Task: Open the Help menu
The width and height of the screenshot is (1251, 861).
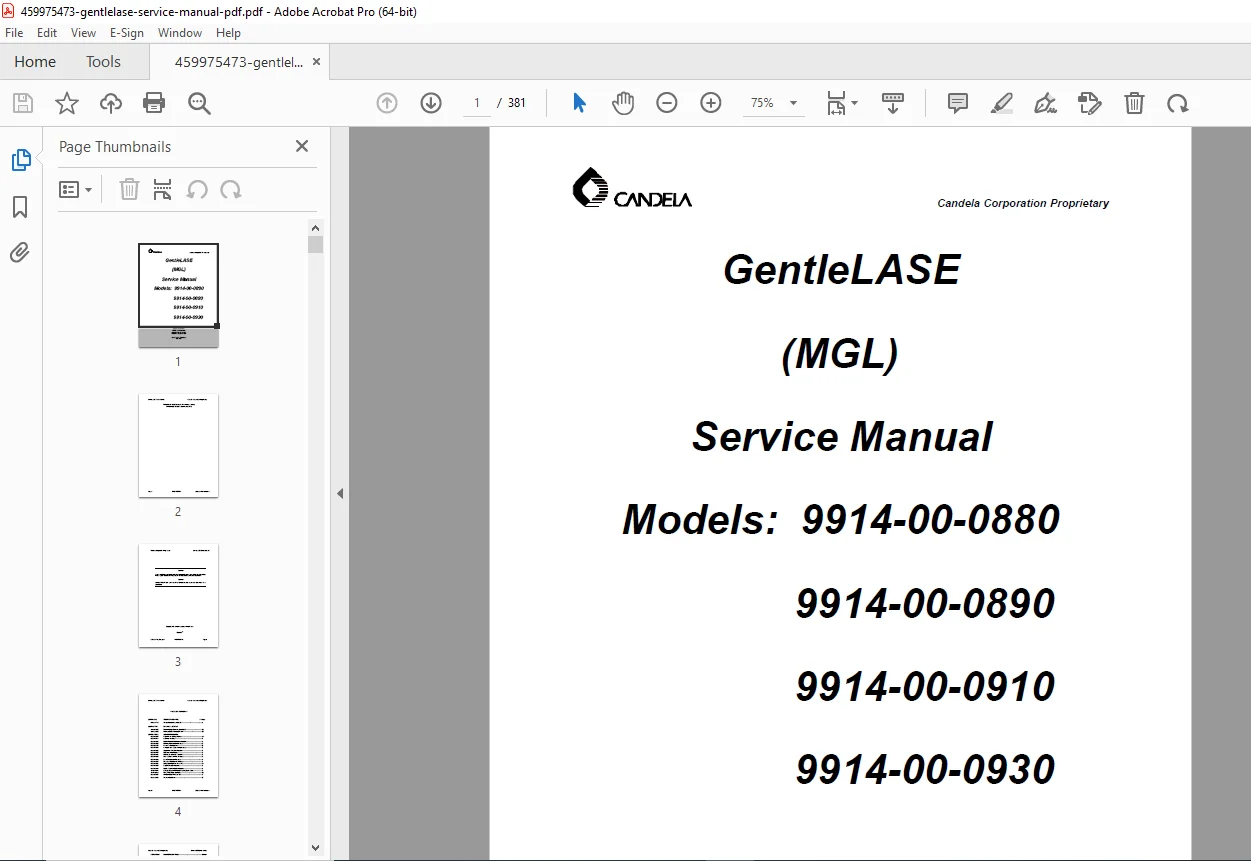Action: 228,33
